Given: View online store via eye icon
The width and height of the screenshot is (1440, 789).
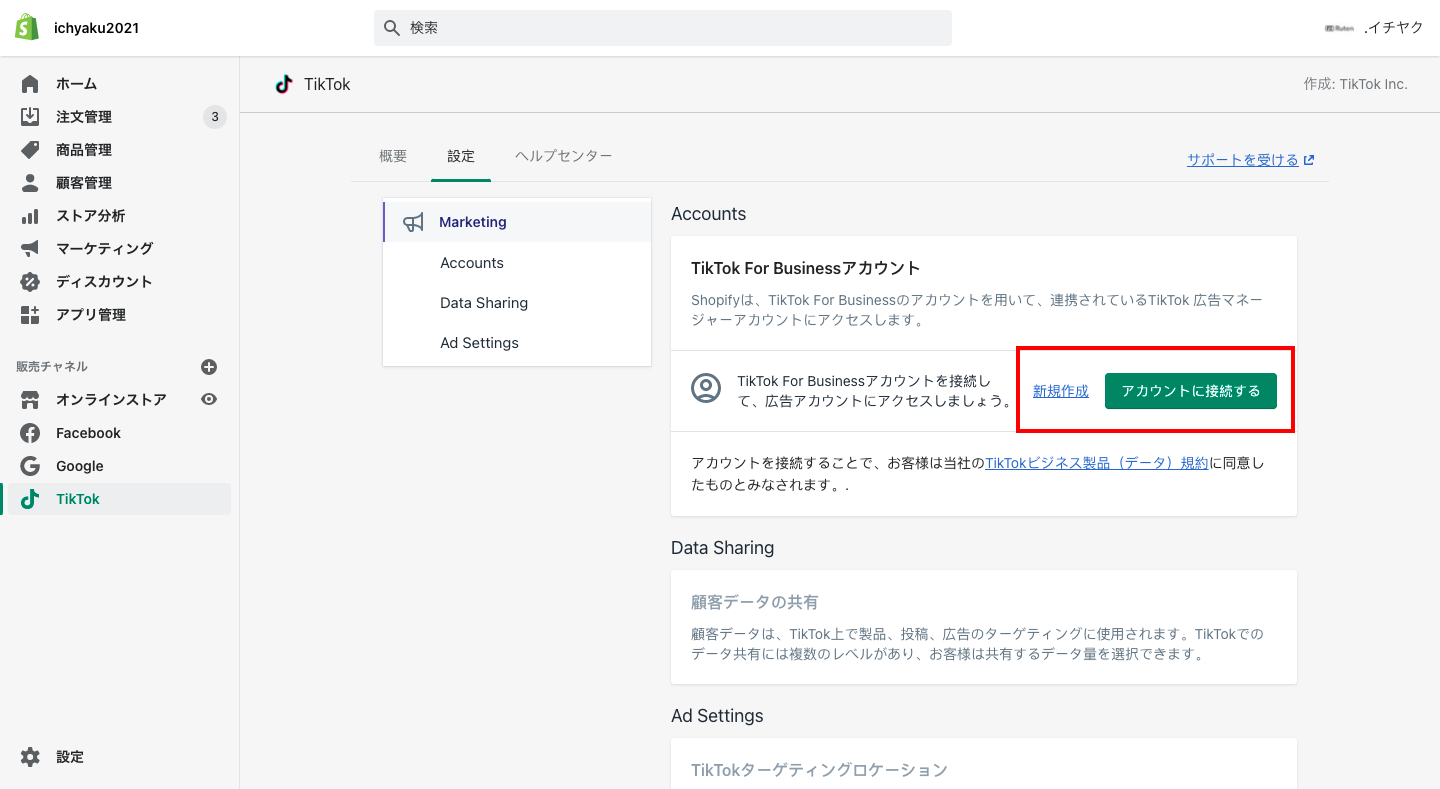Looking at the screenshot, I should [x=209, y=399].
